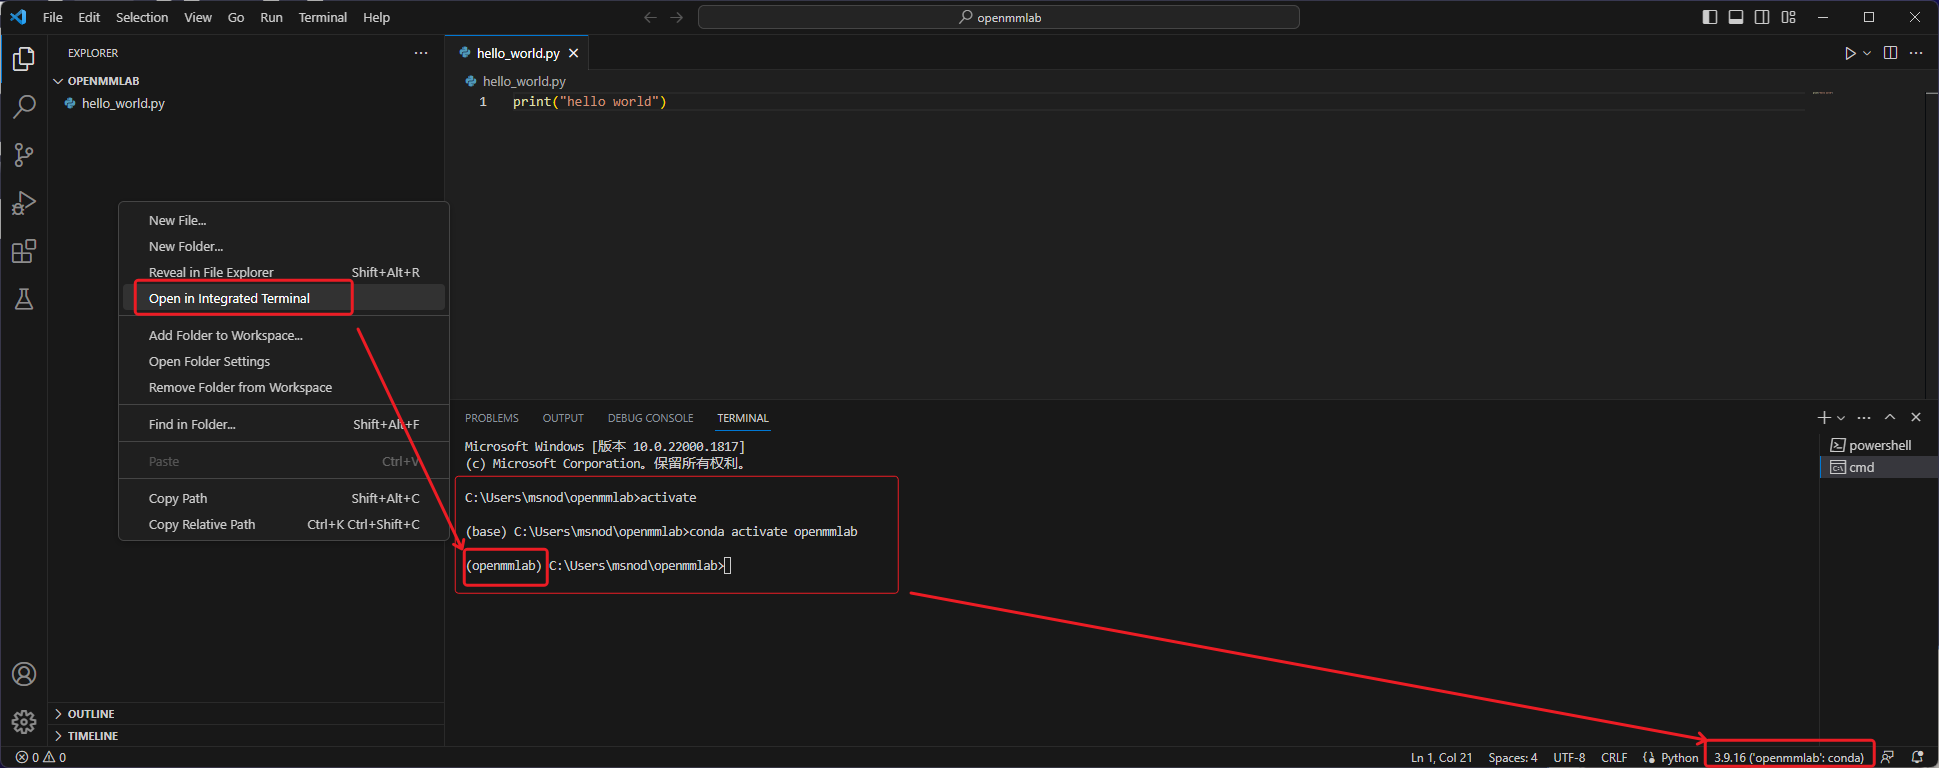
Task: Select Open in Integrated Terminal
Action: click(x=230, y=298)
